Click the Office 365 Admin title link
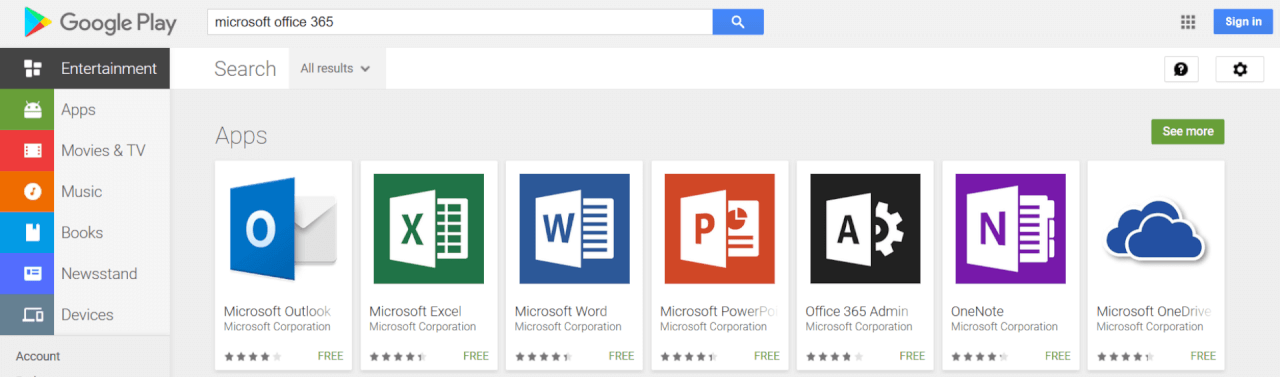Screen dimensions: 1280x377 (x=857, y=311)
